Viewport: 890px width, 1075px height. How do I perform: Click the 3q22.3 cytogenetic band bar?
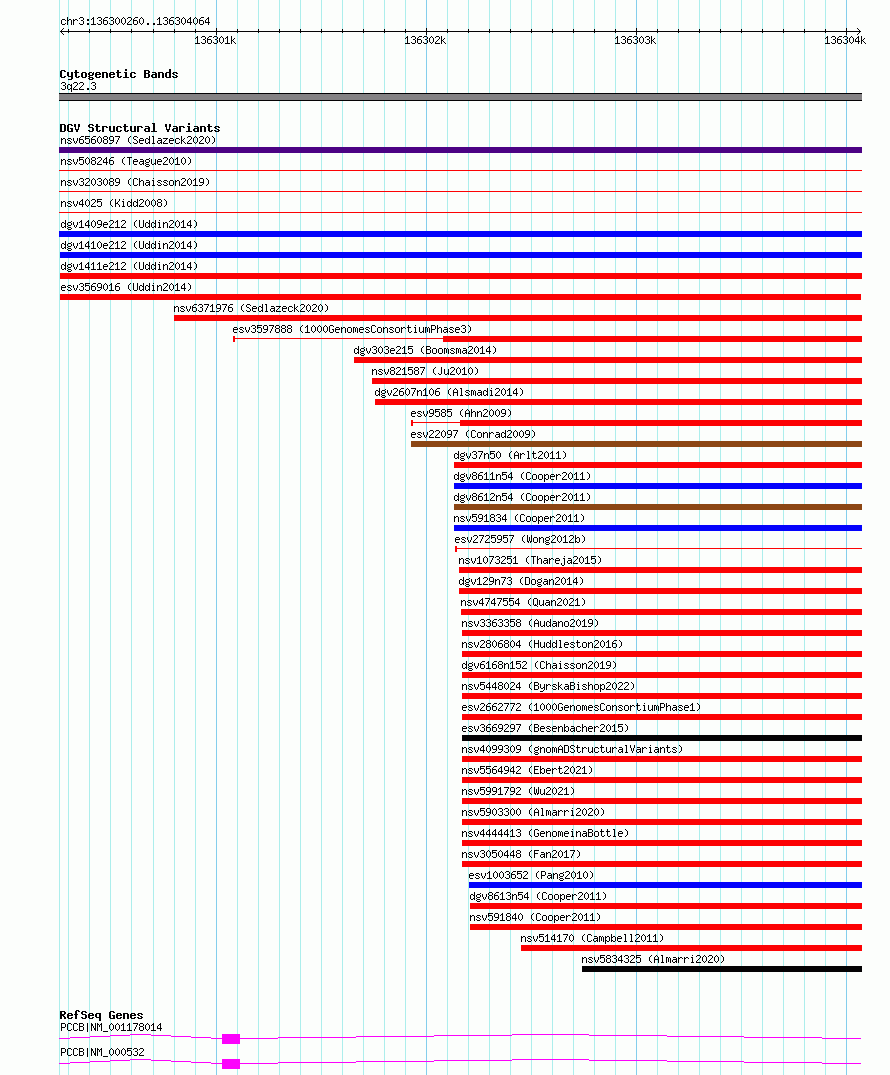[x=460, y=97]
